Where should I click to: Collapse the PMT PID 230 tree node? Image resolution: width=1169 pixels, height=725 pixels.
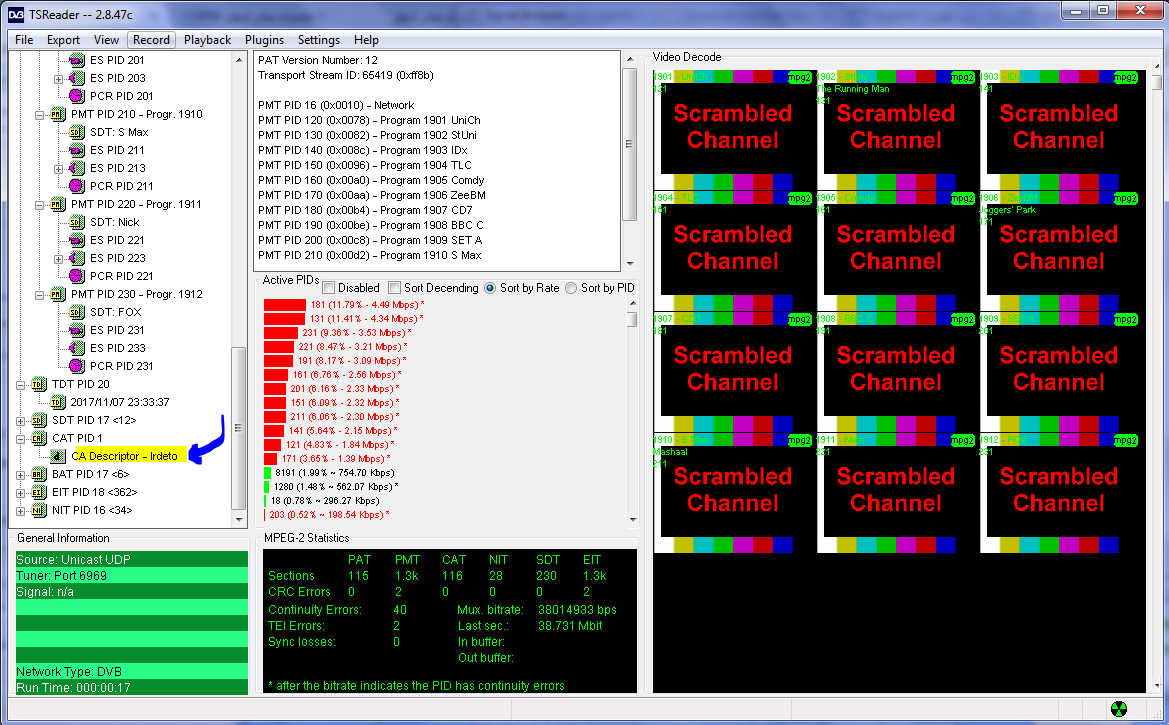pos(40,294)
